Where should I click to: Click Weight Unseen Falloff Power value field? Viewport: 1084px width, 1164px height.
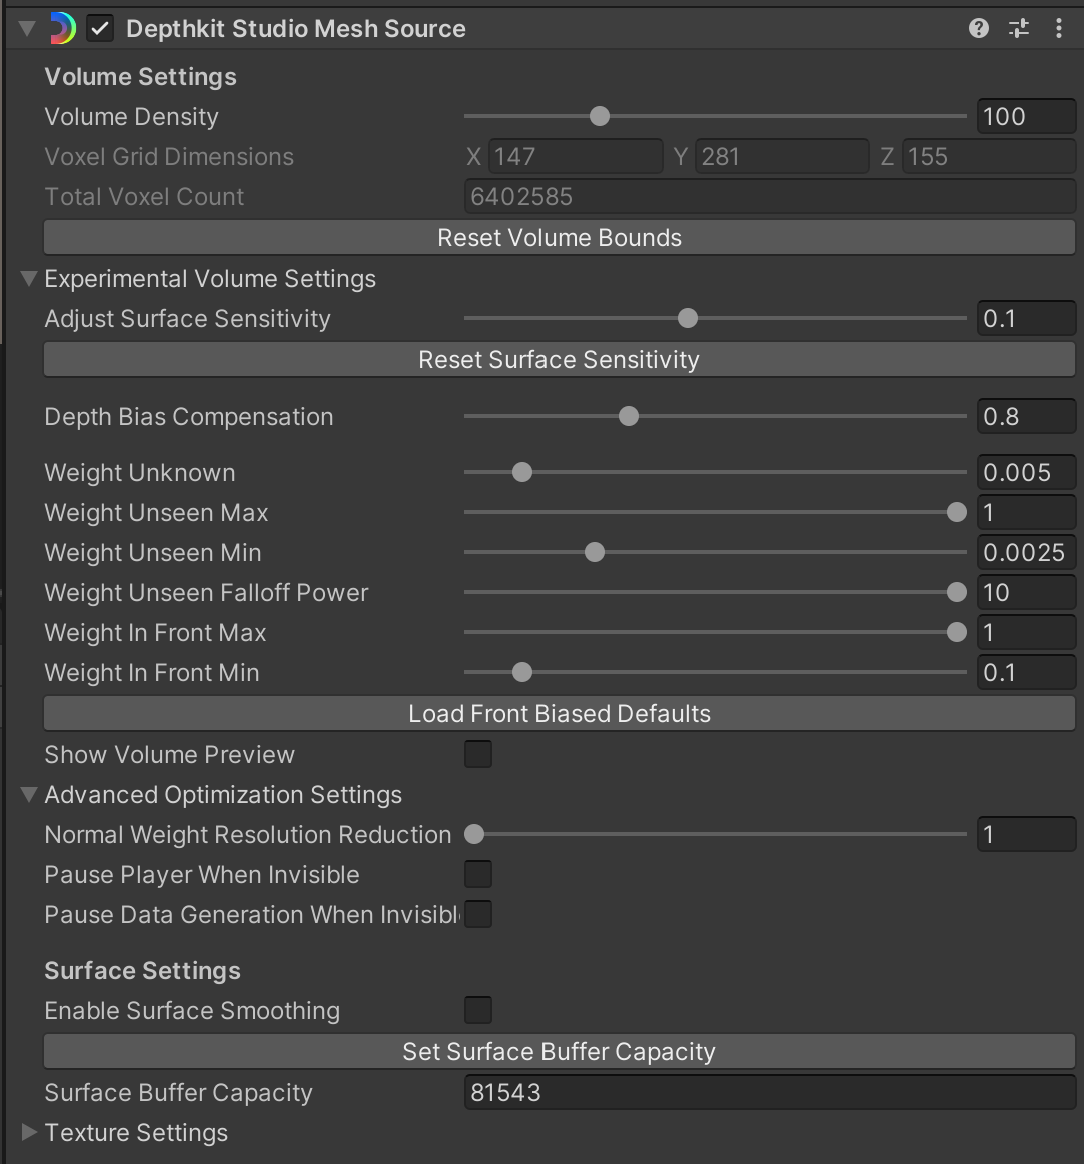point(1027,592)
